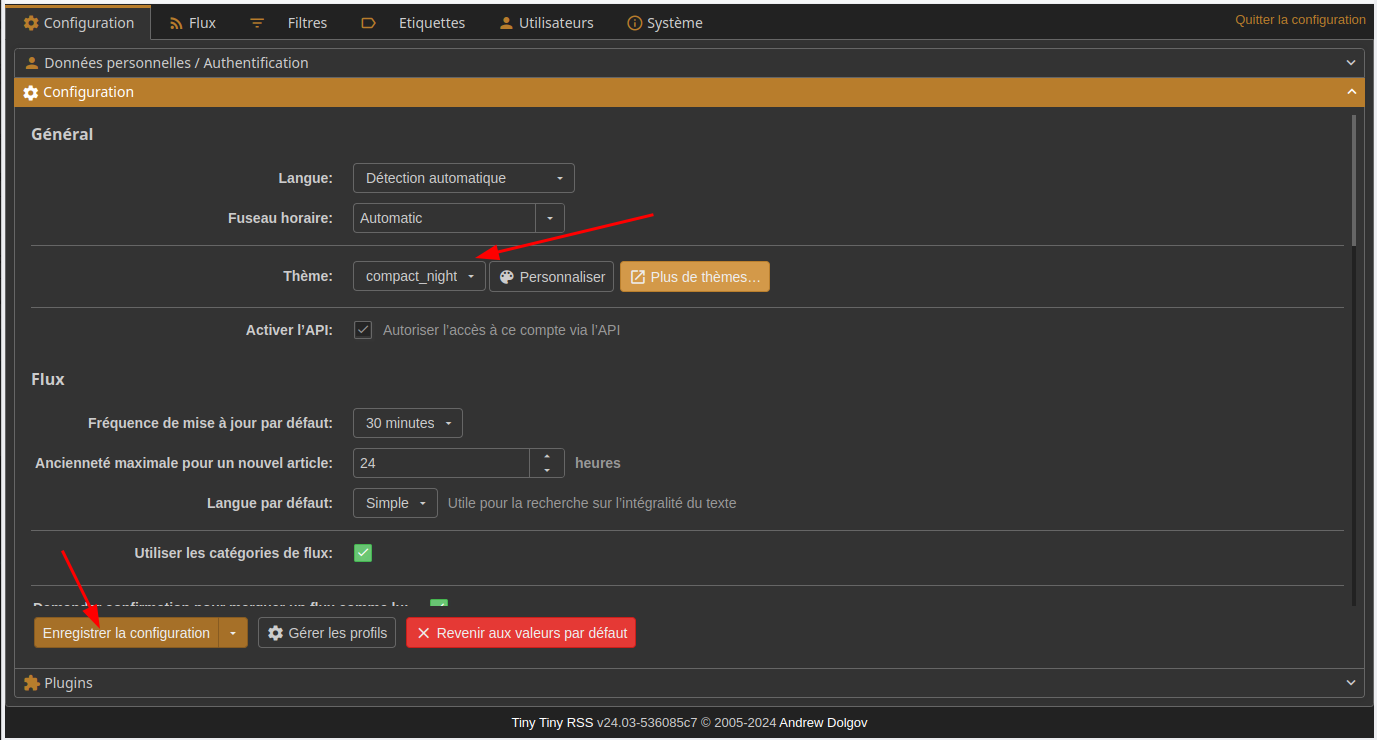Click the person icon beside Données personnelles
This screenshot has height=740, width=1377.
[x=32, y=63]
